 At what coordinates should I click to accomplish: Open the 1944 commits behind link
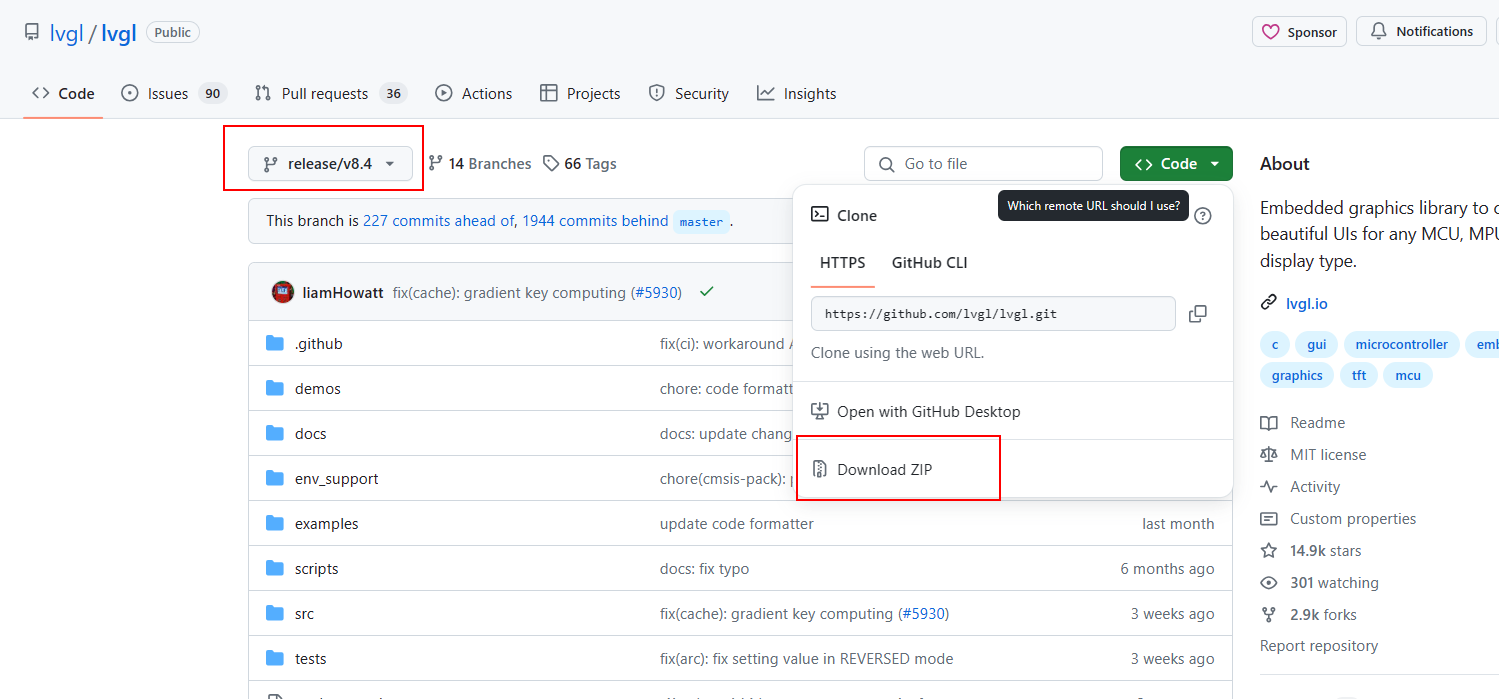pyautogui.click(x=595, y=221)
